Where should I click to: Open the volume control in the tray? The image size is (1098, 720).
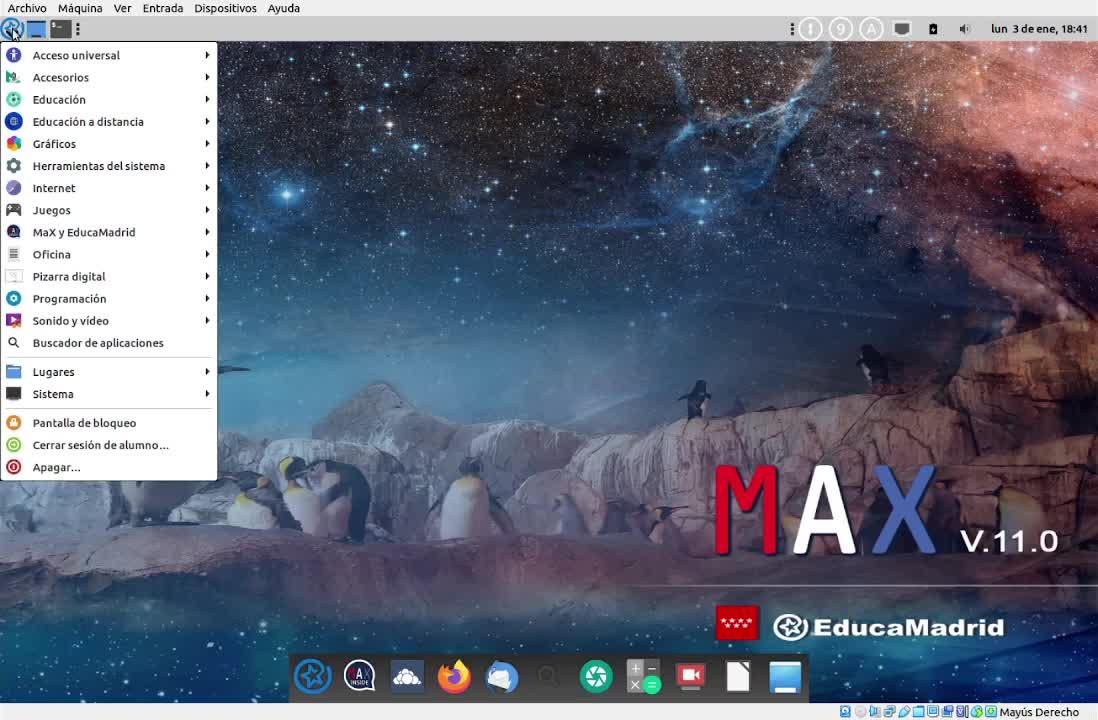(964, 29)
